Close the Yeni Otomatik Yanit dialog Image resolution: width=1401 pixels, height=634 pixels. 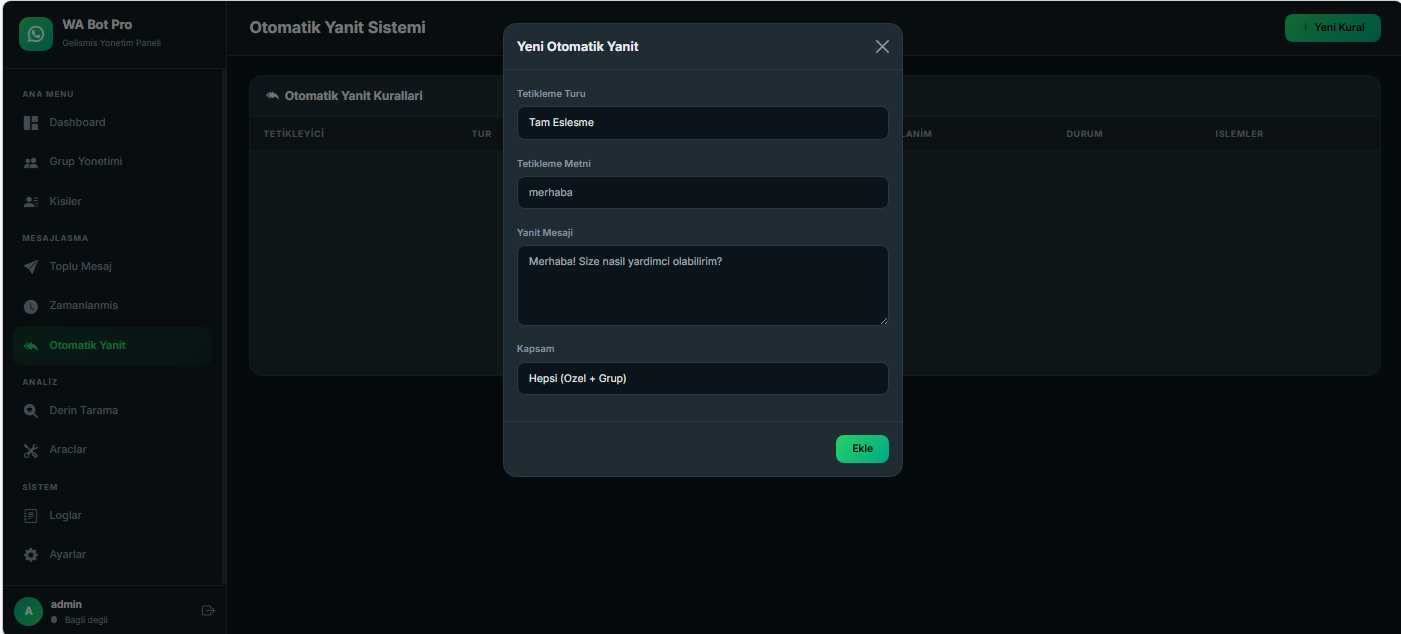pyautogui.click(x=882, y=47)
